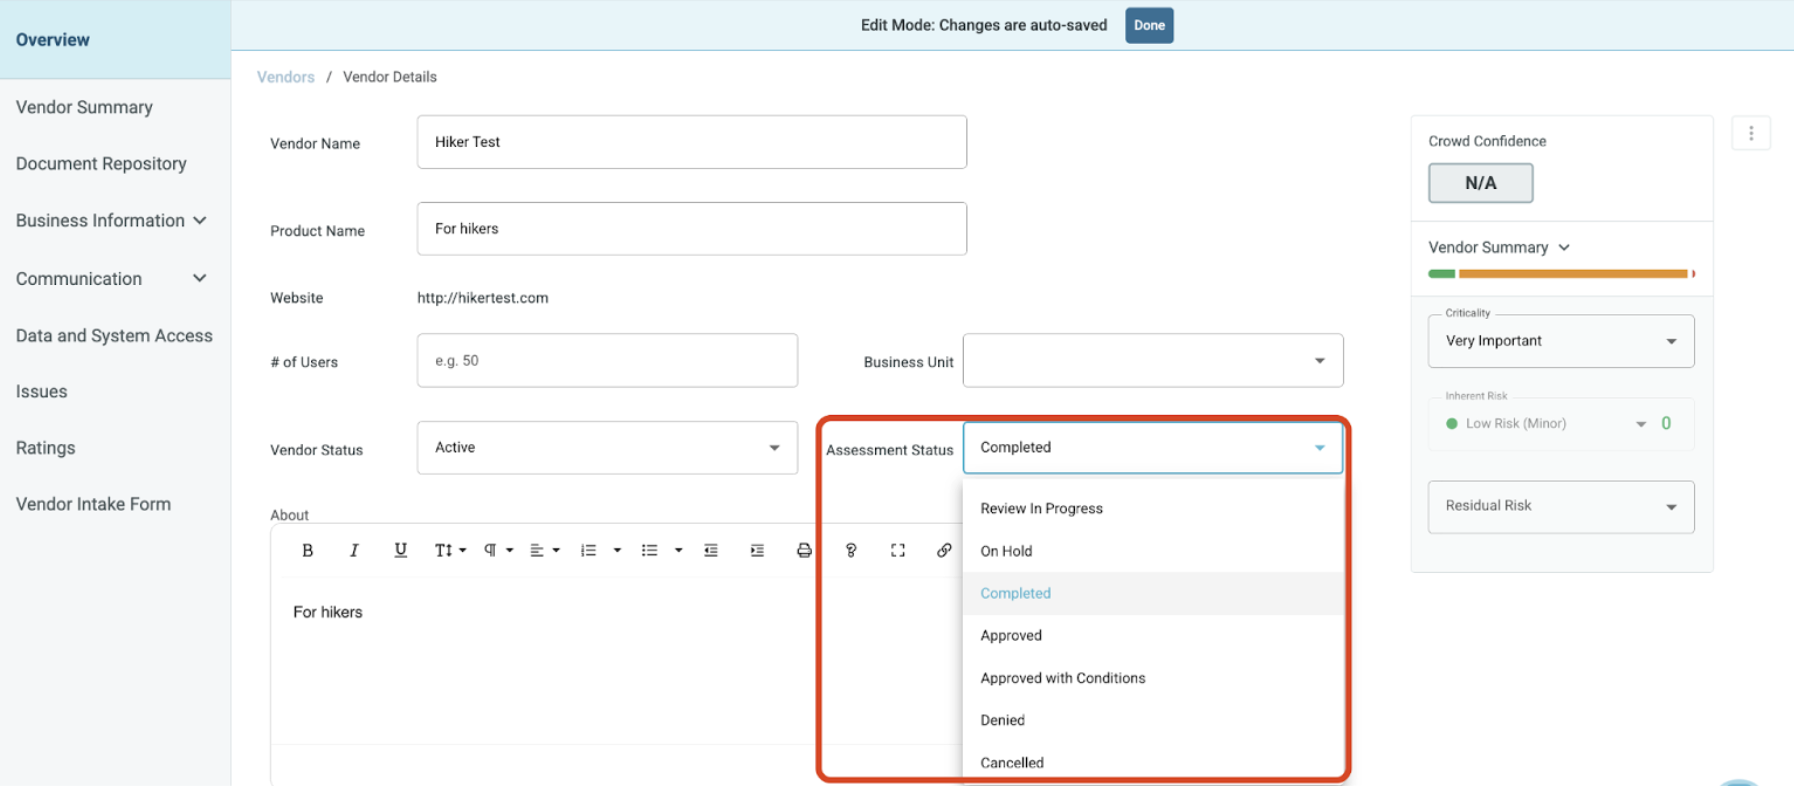Open ordered list style arrow
The image size is (1794, 788).
[x=617, y=550]
